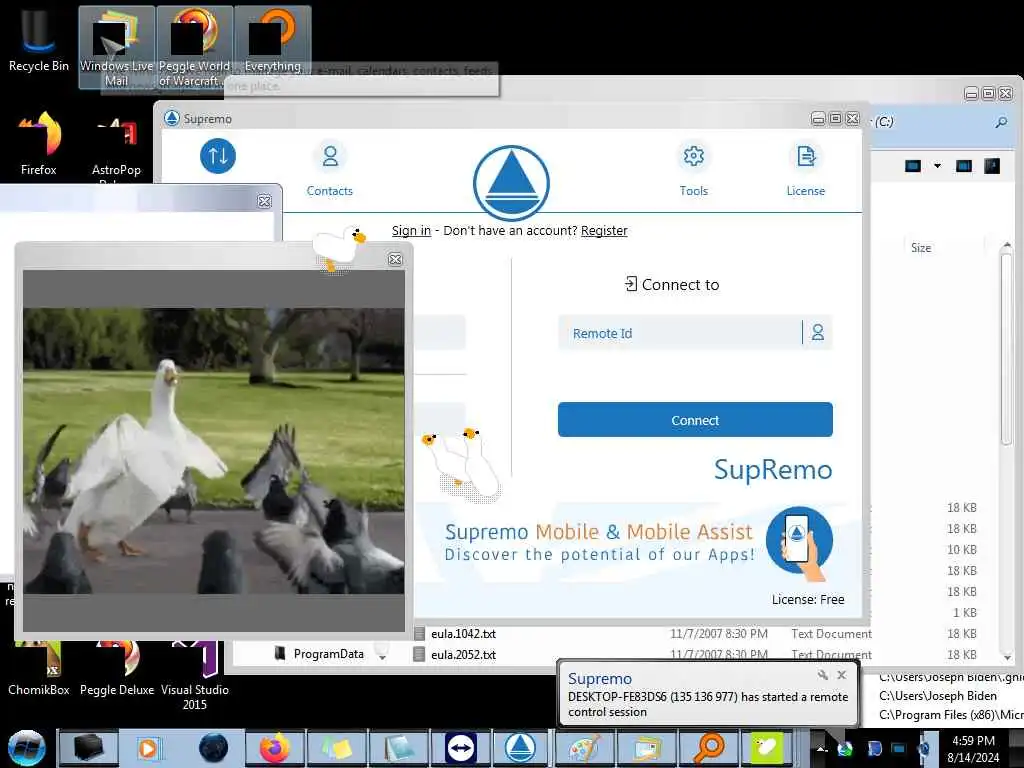Focus the Remote Id input field
The height and width of the screenshot is (768, 1024).
(679, 333)
